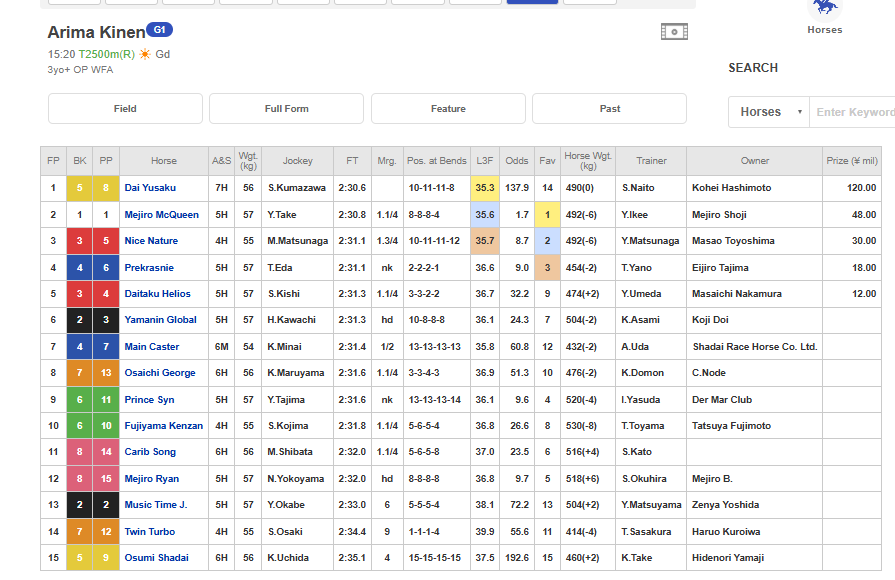The width and height of the screenshot is (895, 580).
Task: Click horse weight 530(-8) cell
Action: pos(588,426)
